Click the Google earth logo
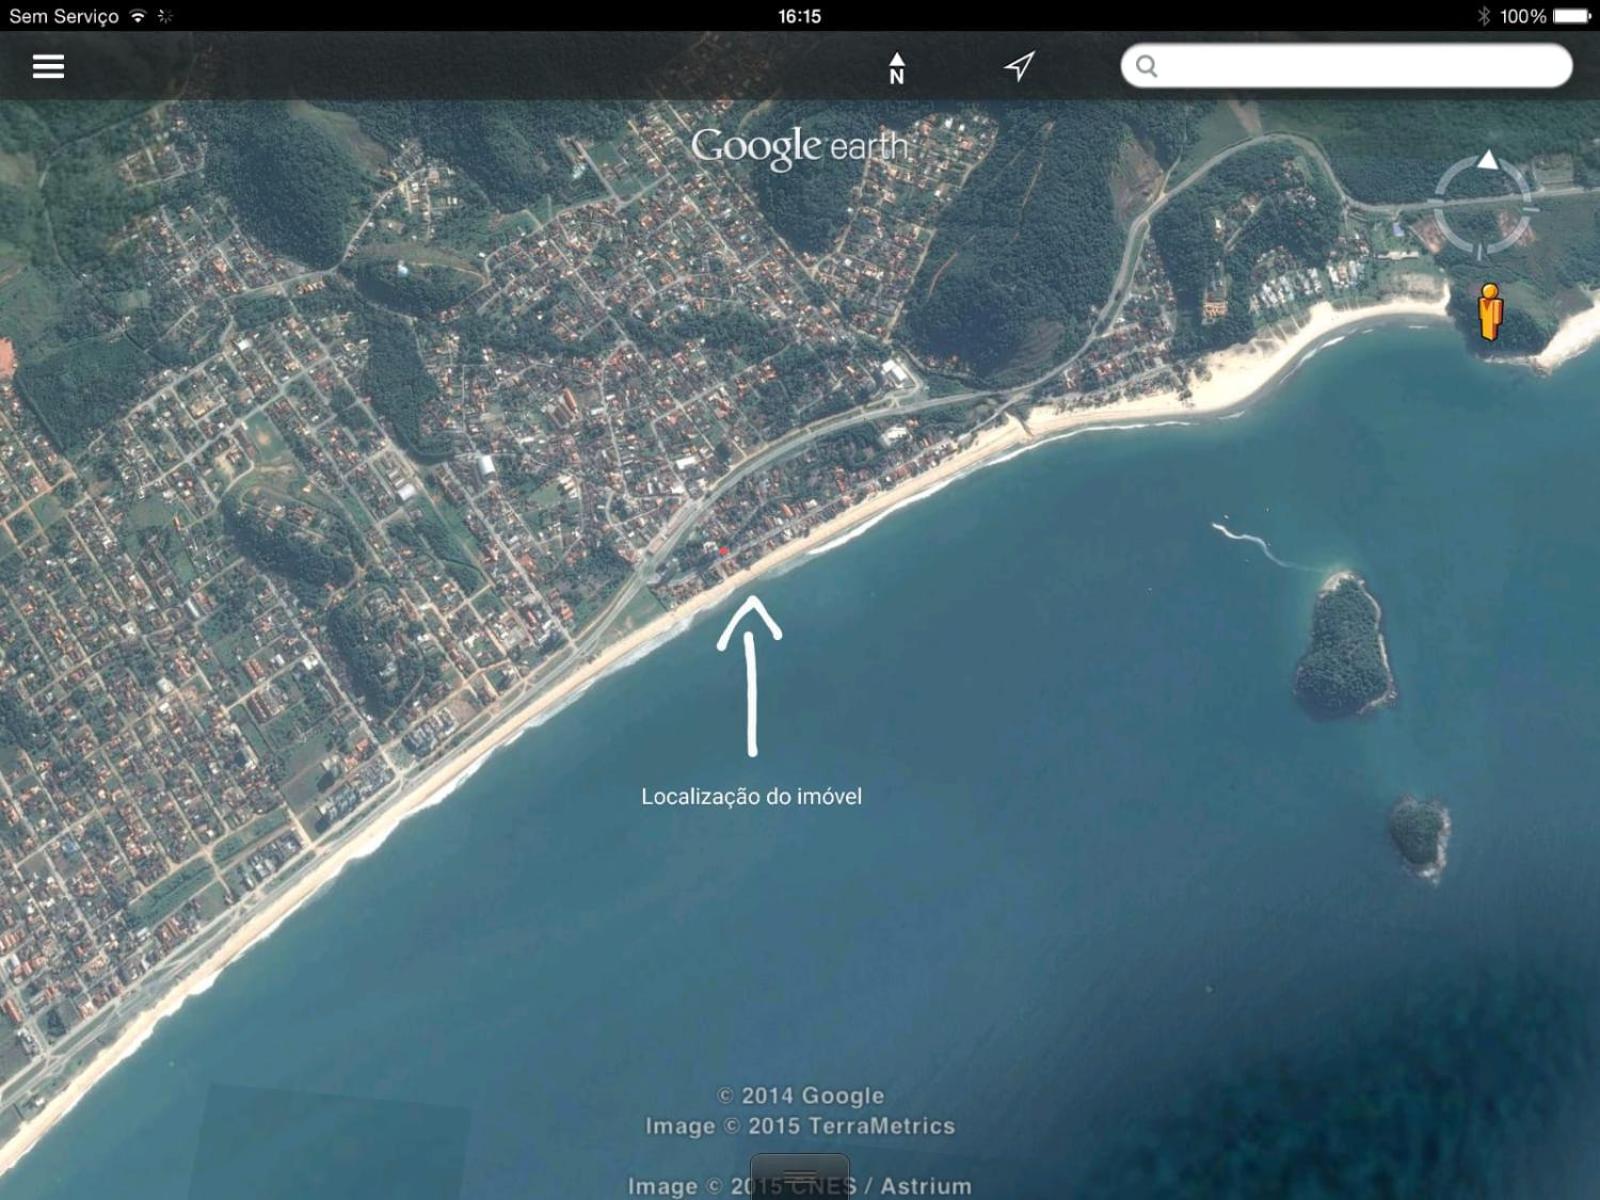1600x1200 pixels. pos(800,147)
